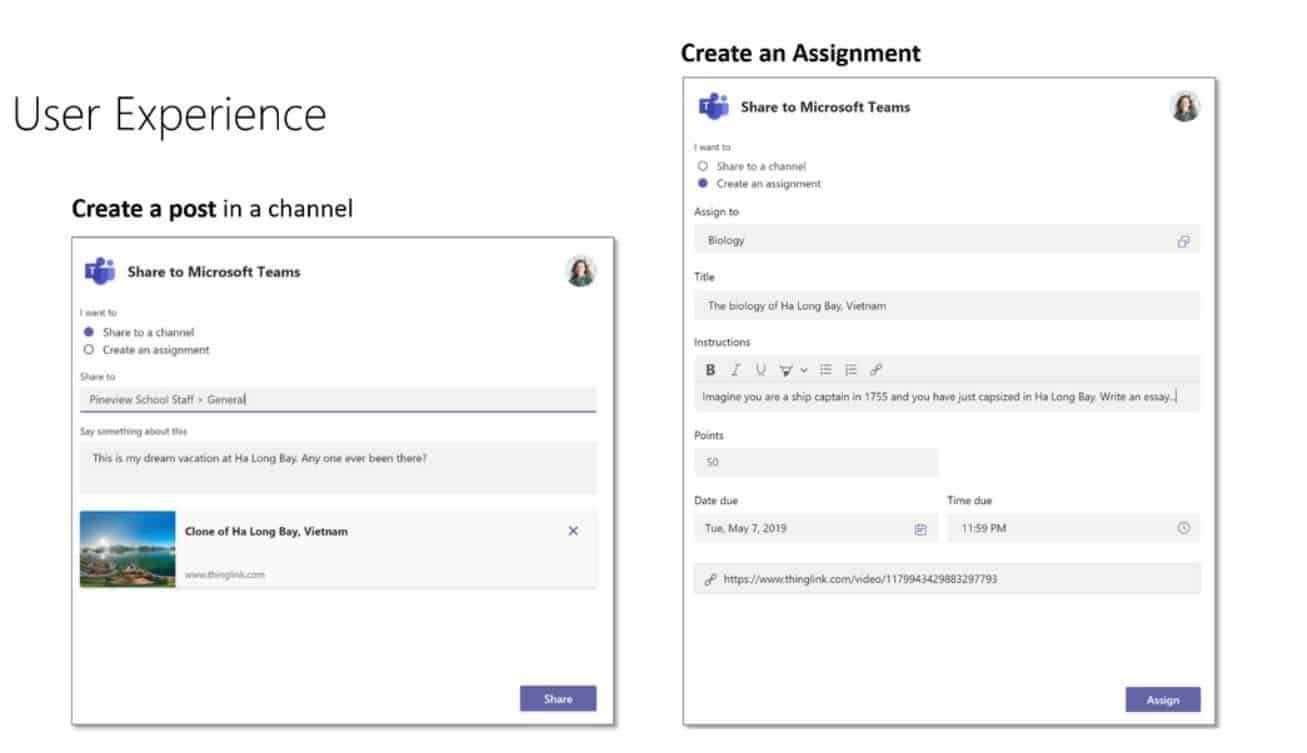Select 'Share to a channel' in post dialog

tap(89, 332)
